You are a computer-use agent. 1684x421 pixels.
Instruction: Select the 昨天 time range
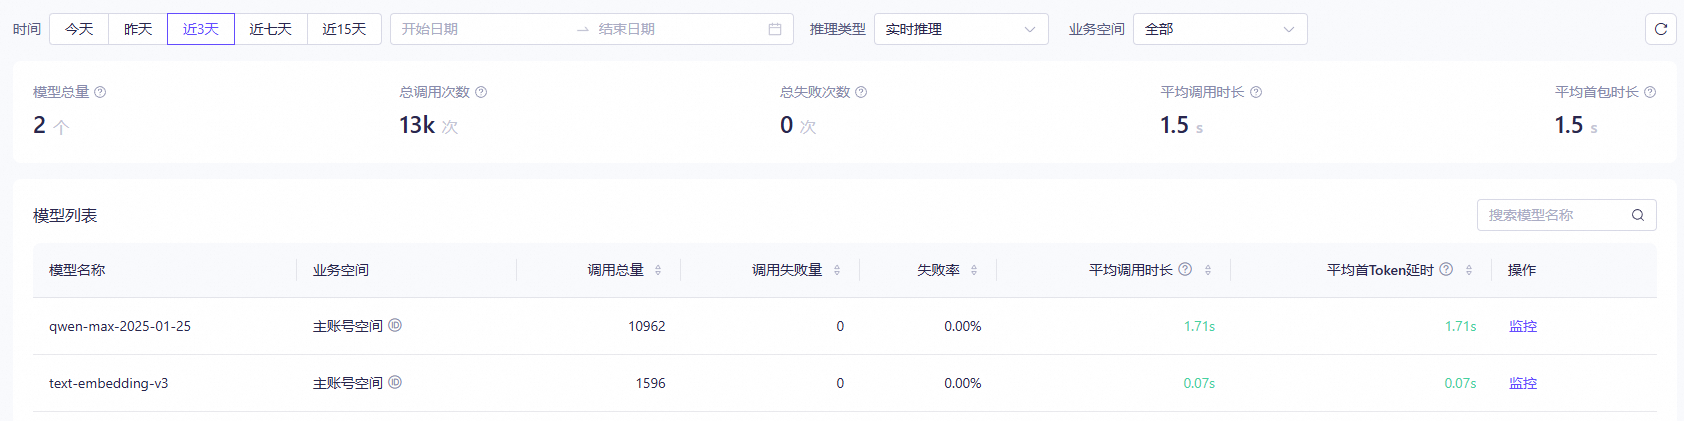pyautogui.click(x=138, y=29)
